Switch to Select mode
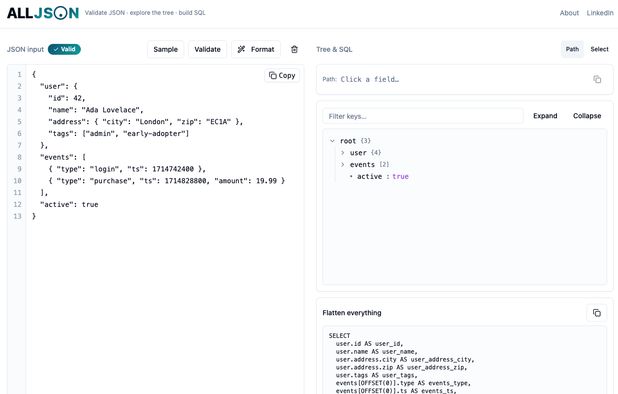The image size is (618, 394). (x=599, y=49)
